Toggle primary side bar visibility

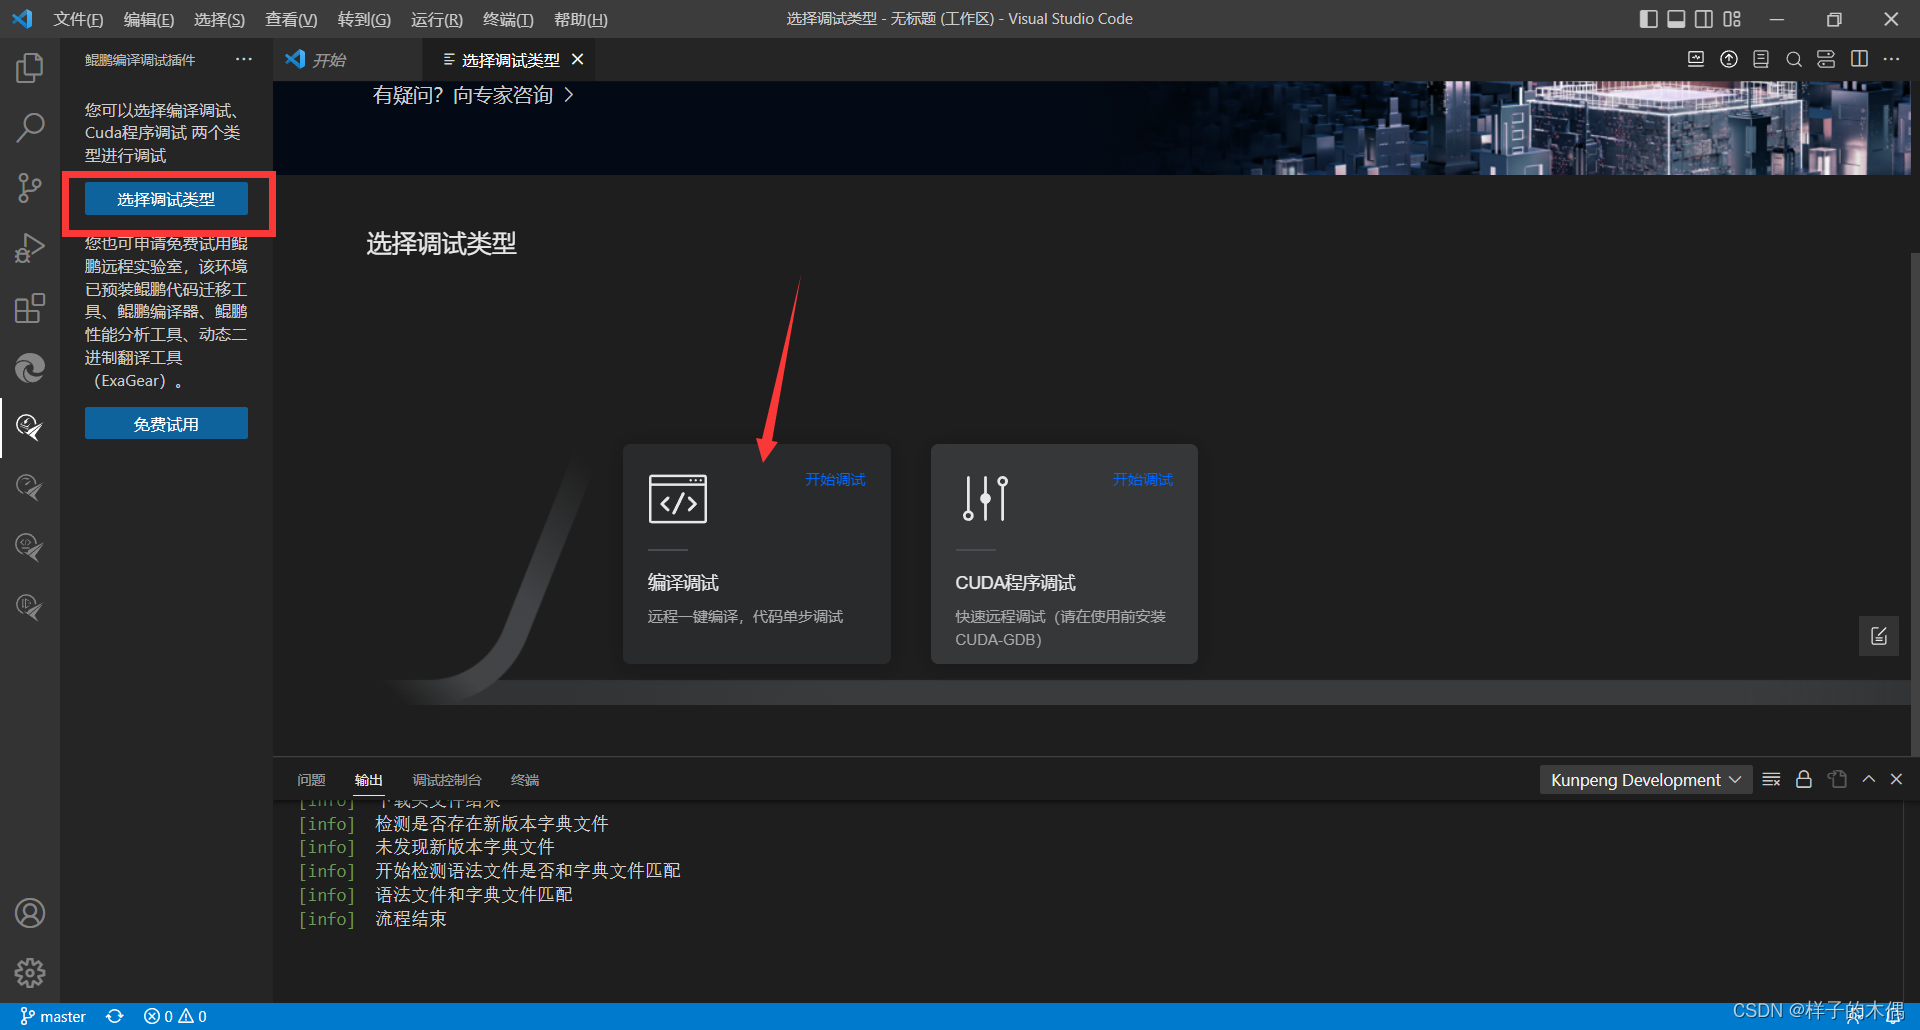[x=1649, y=19]
